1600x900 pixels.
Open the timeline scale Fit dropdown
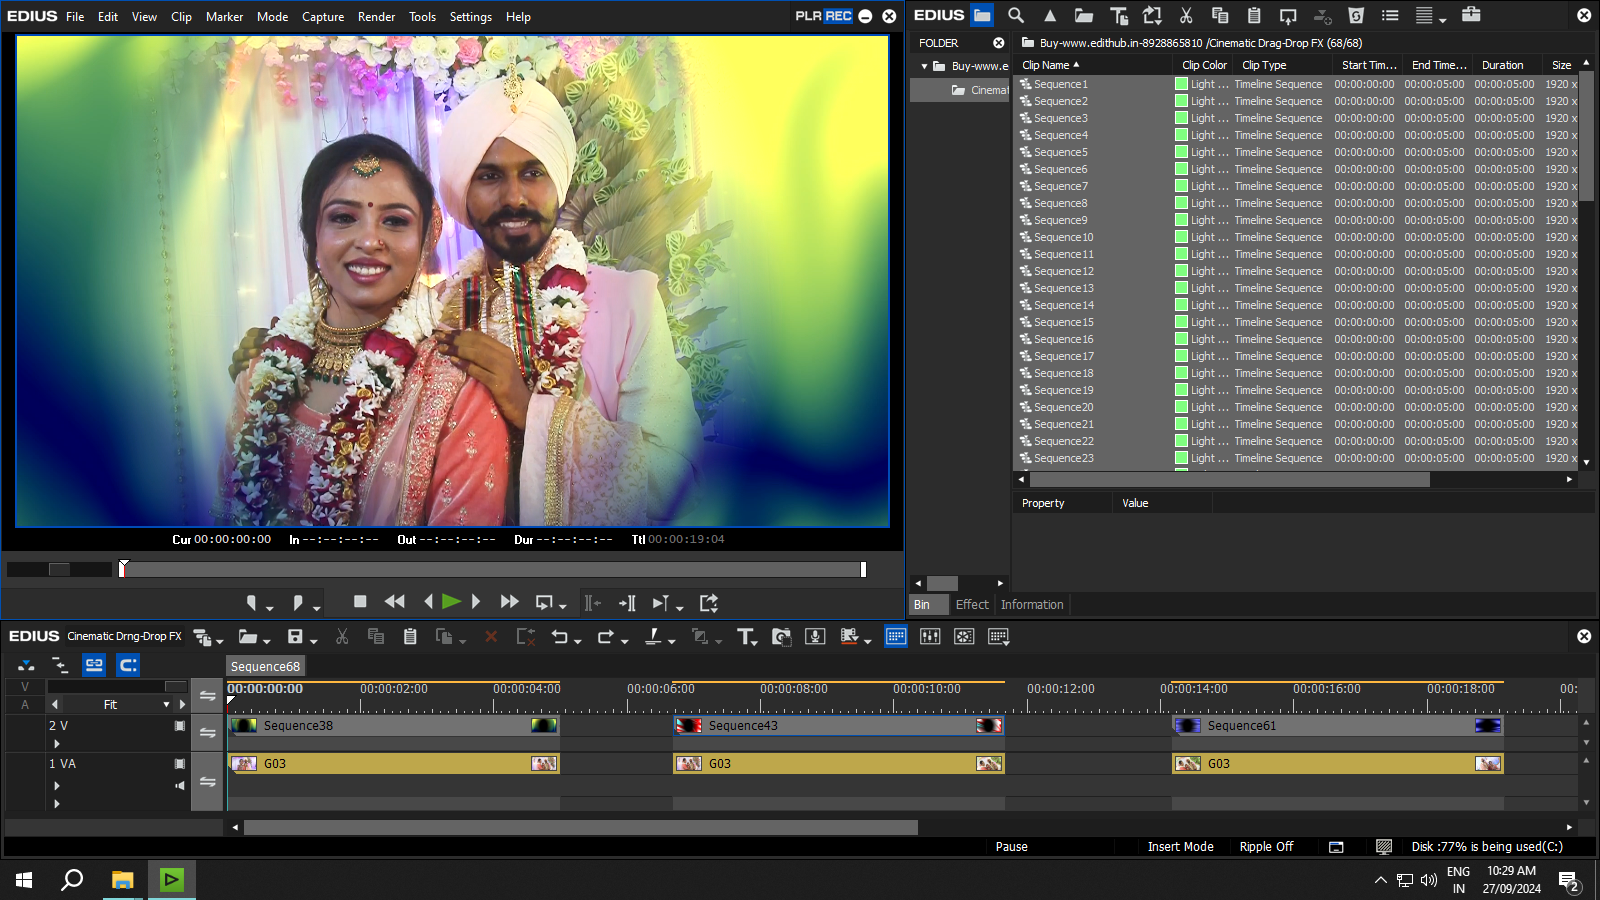166,705
